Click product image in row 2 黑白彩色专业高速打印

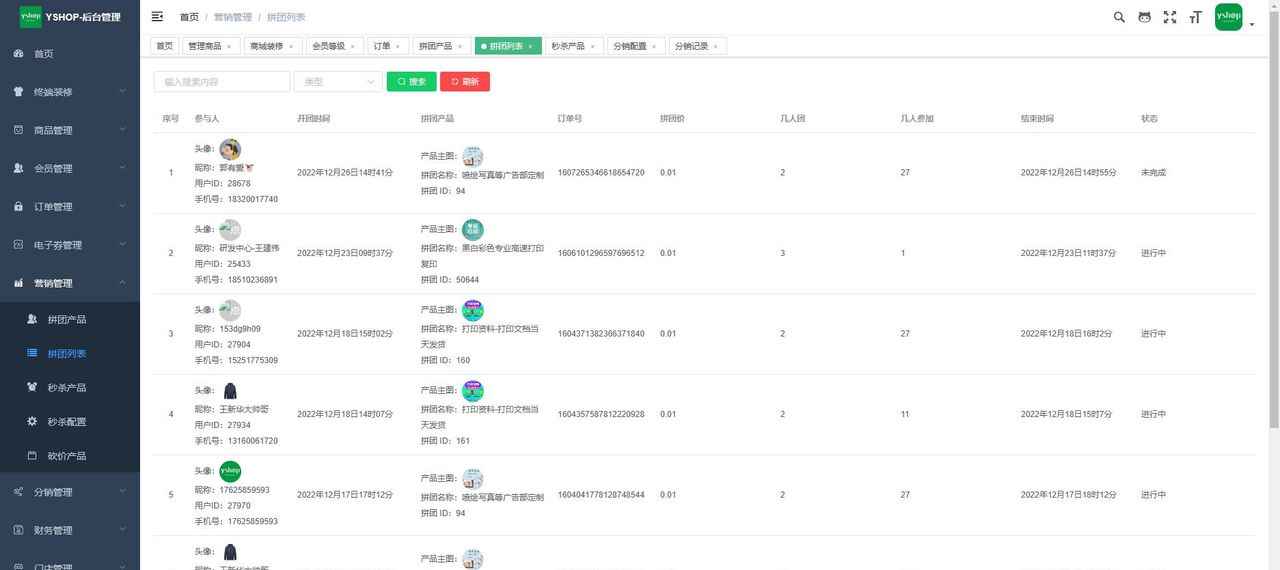(473, 230)
